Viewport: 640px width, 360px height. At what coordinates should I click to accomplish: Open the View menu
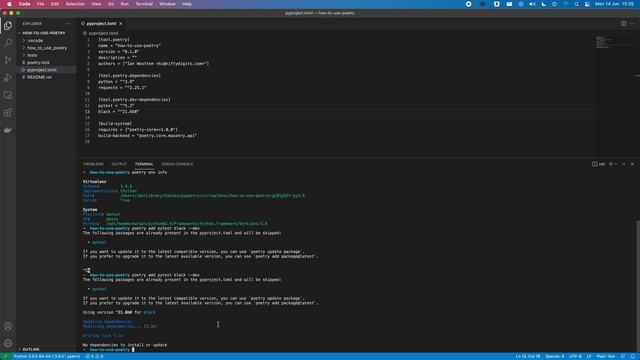96,4
